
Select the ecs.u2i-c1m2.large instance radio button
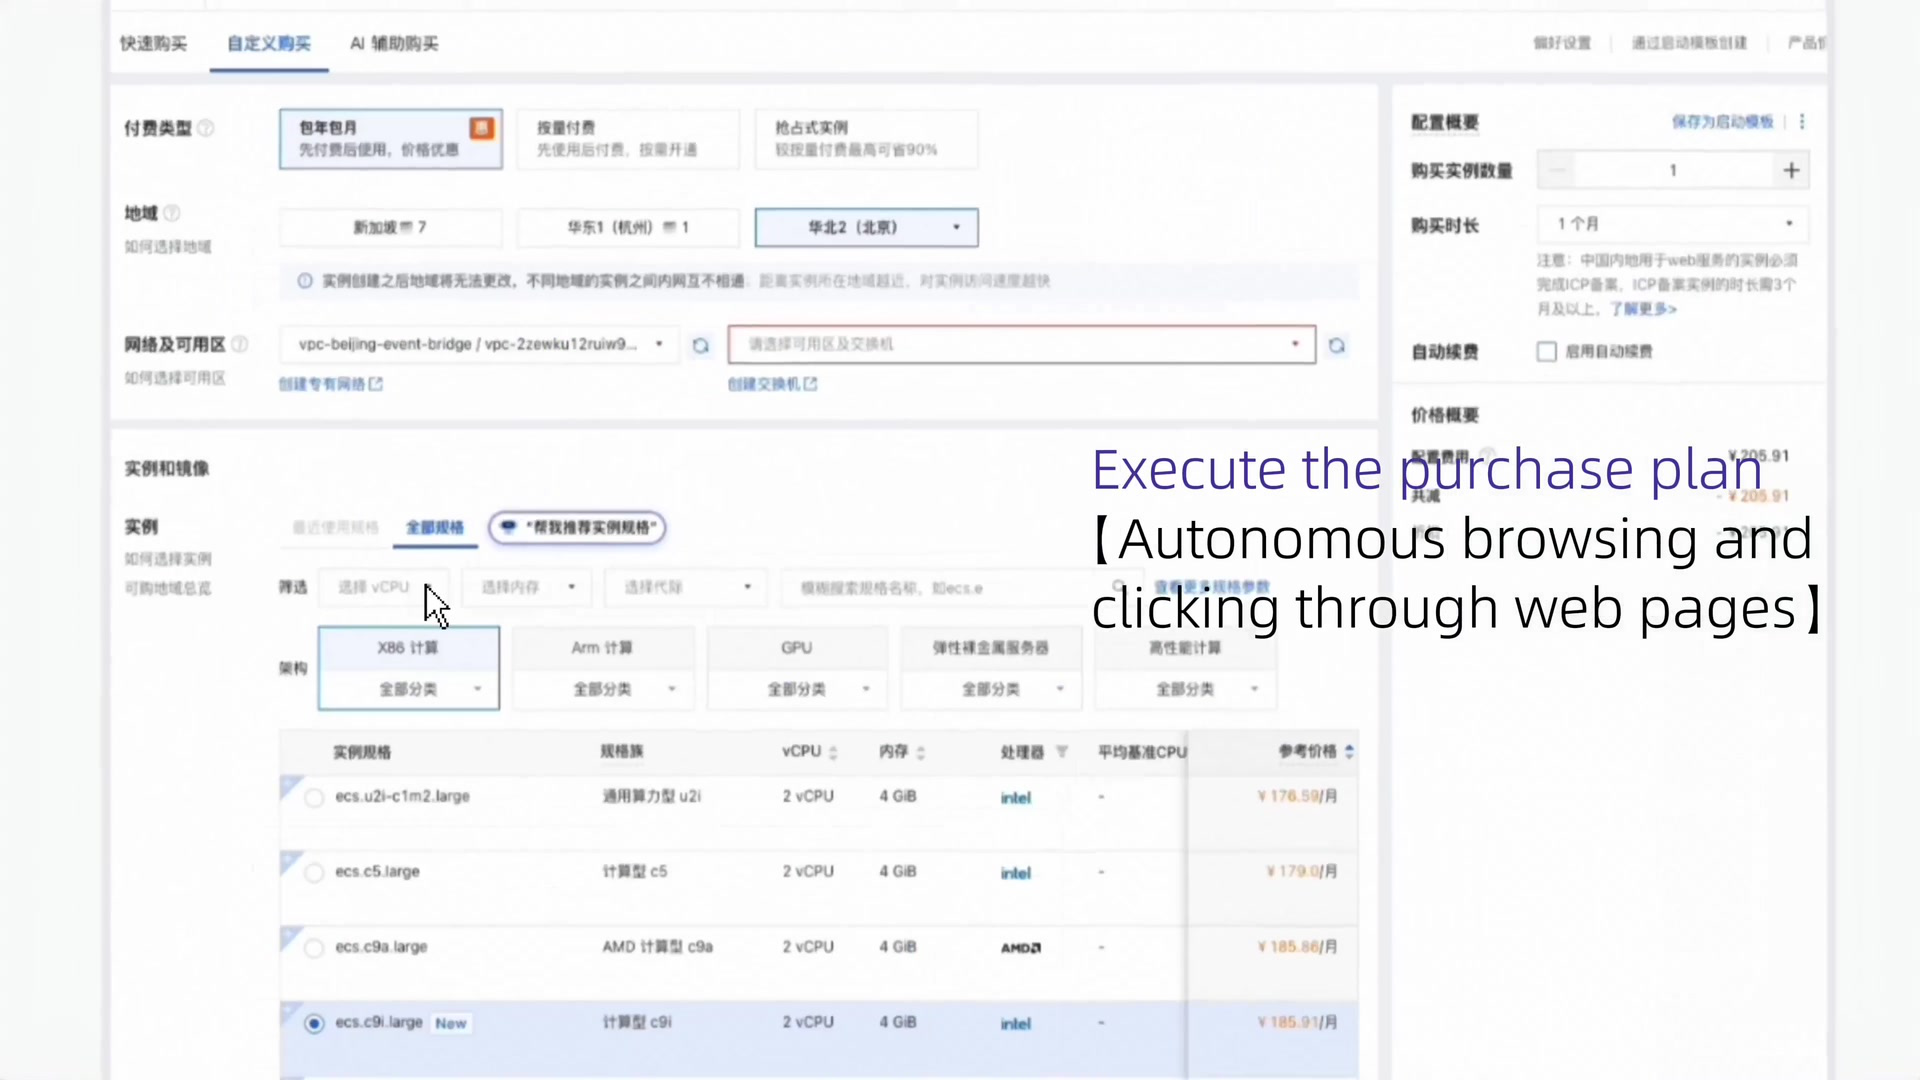click(x=314, y=798)
